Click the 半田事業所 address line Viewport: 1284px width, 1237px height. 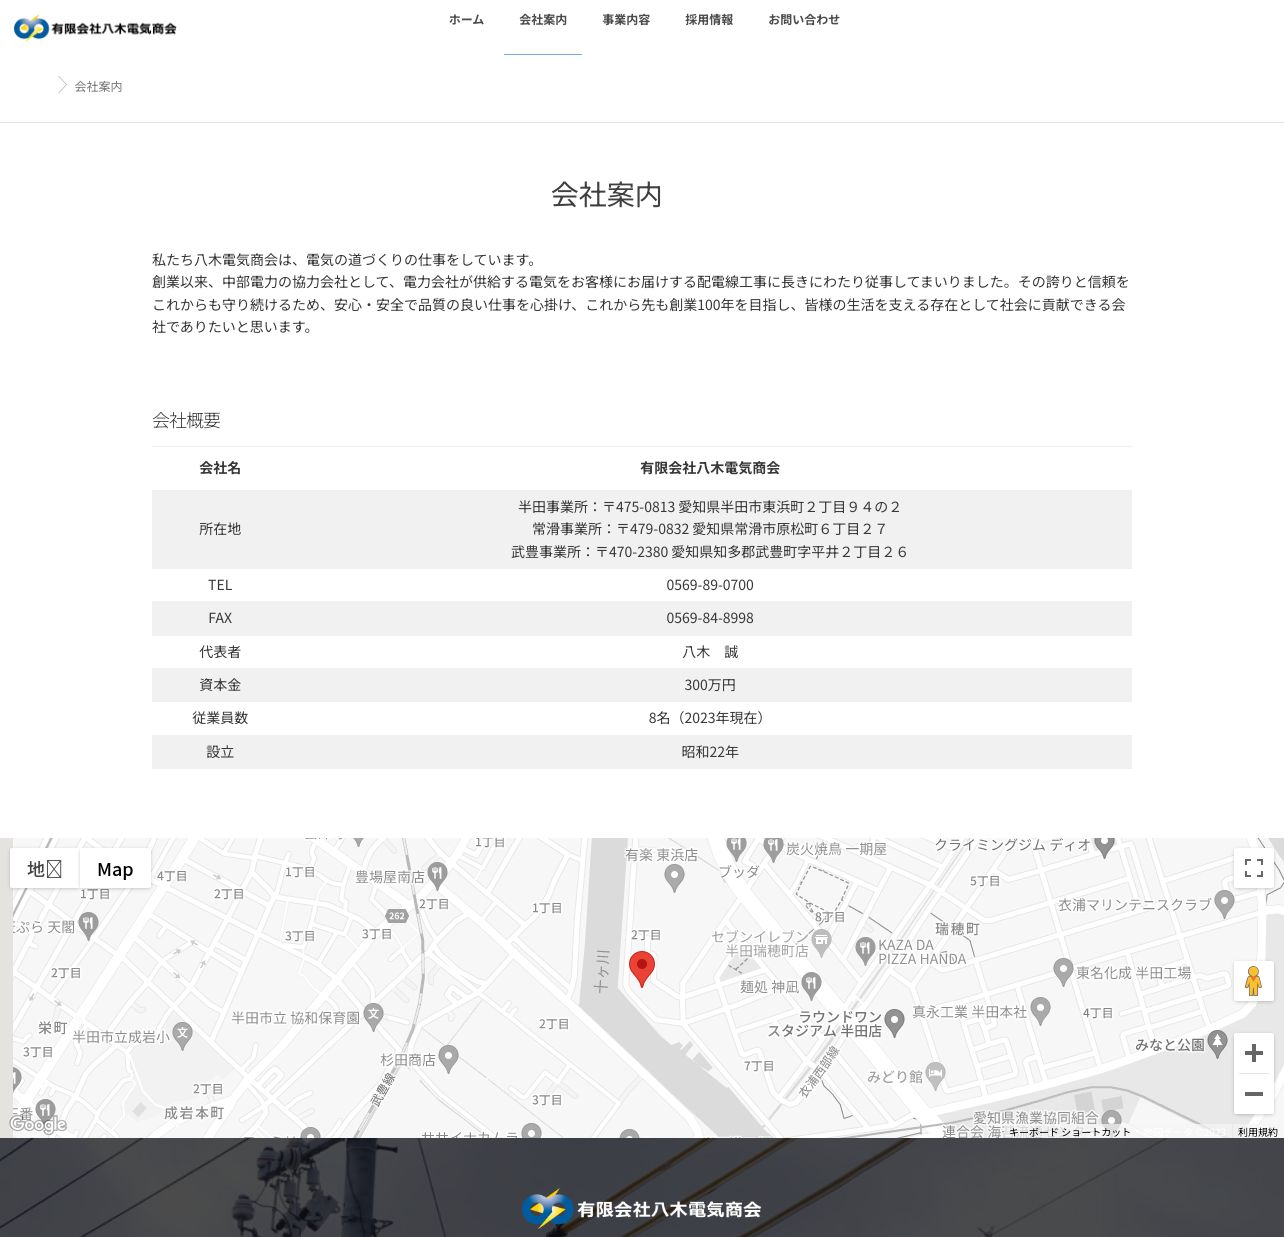pyautogui.click(x=710, y=507)
